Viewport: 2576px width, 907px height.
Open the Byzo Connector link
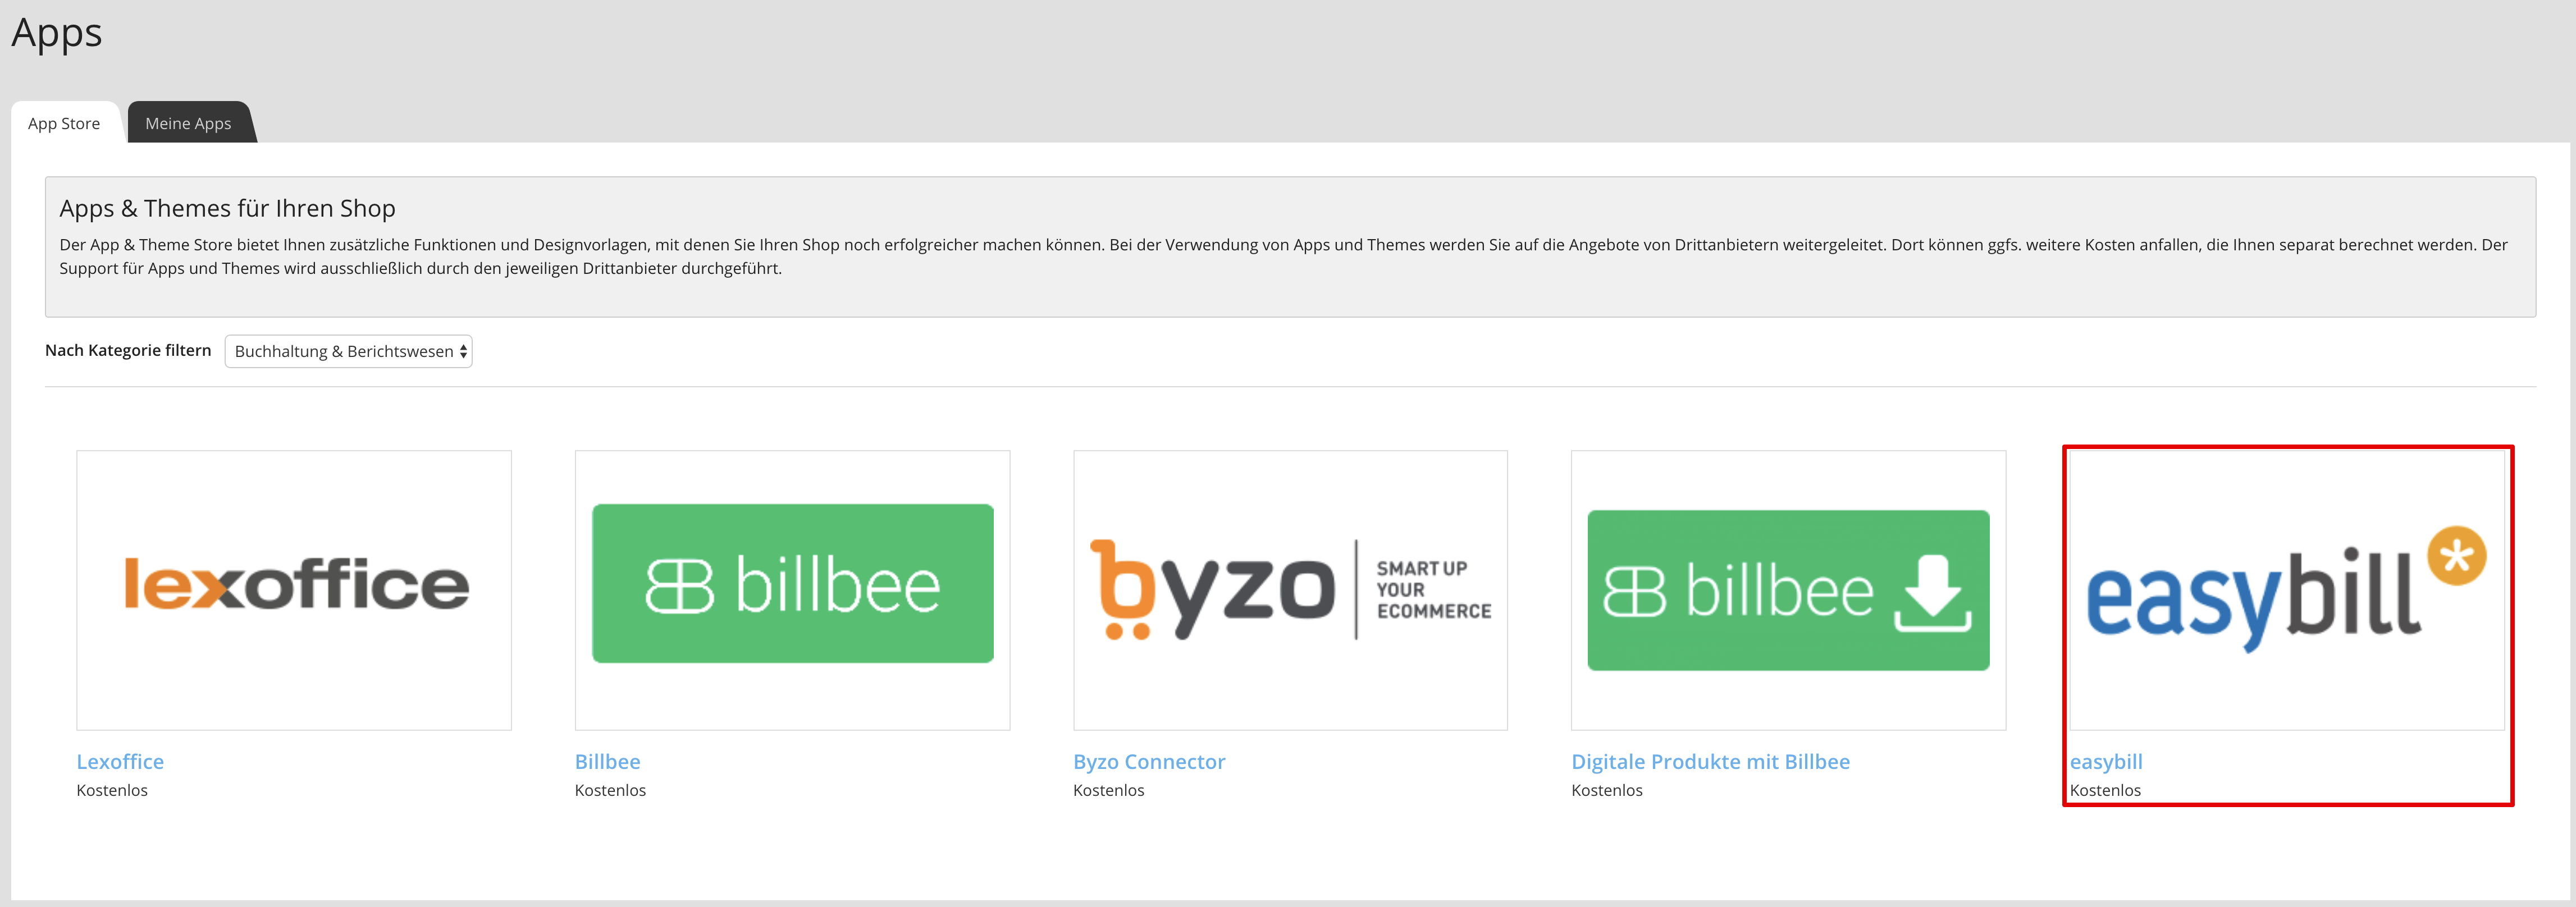(1149, 761)
